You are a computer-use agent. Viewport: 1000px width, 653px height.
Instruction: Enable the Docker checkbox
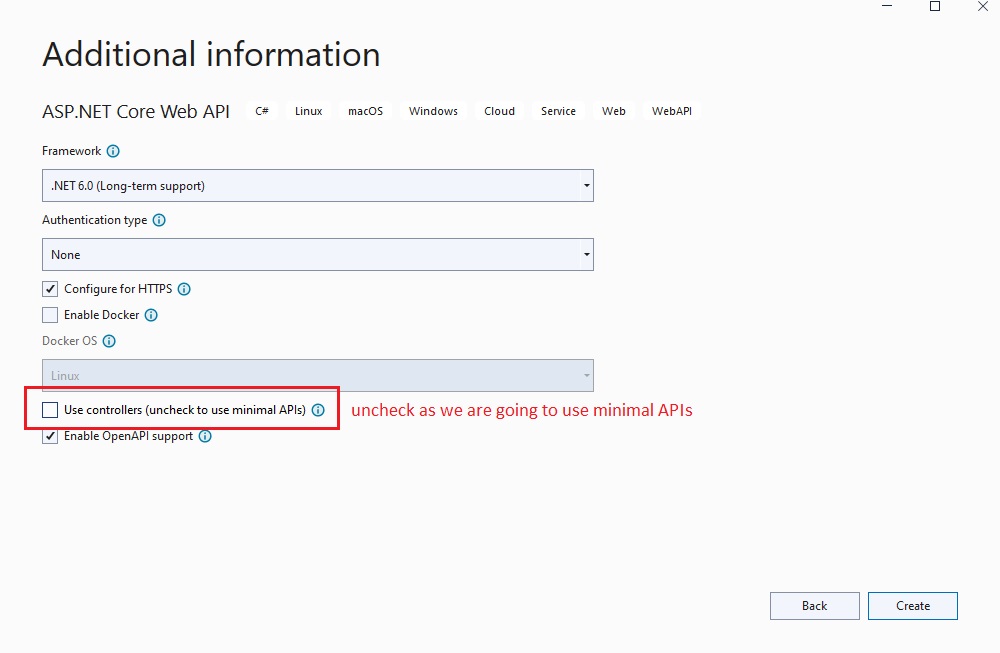click(50, 315)
